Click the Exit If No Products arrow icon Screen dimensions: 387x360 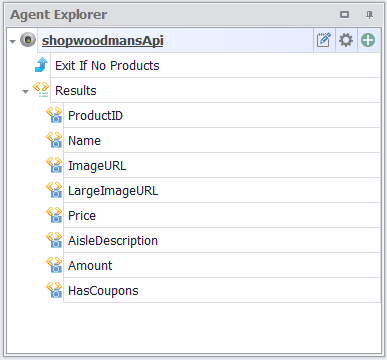(x=41, y=65)
